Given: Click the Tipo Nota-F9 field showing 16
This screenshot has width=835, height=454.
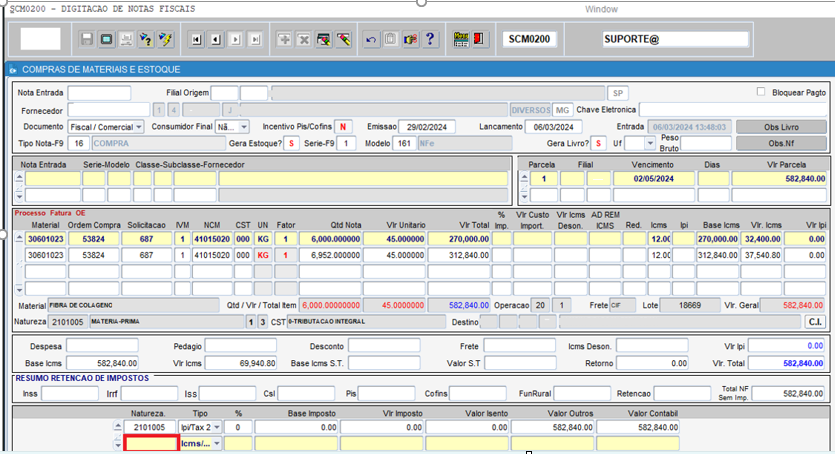Looking at the screenshot, I should [x=79, y=143].
